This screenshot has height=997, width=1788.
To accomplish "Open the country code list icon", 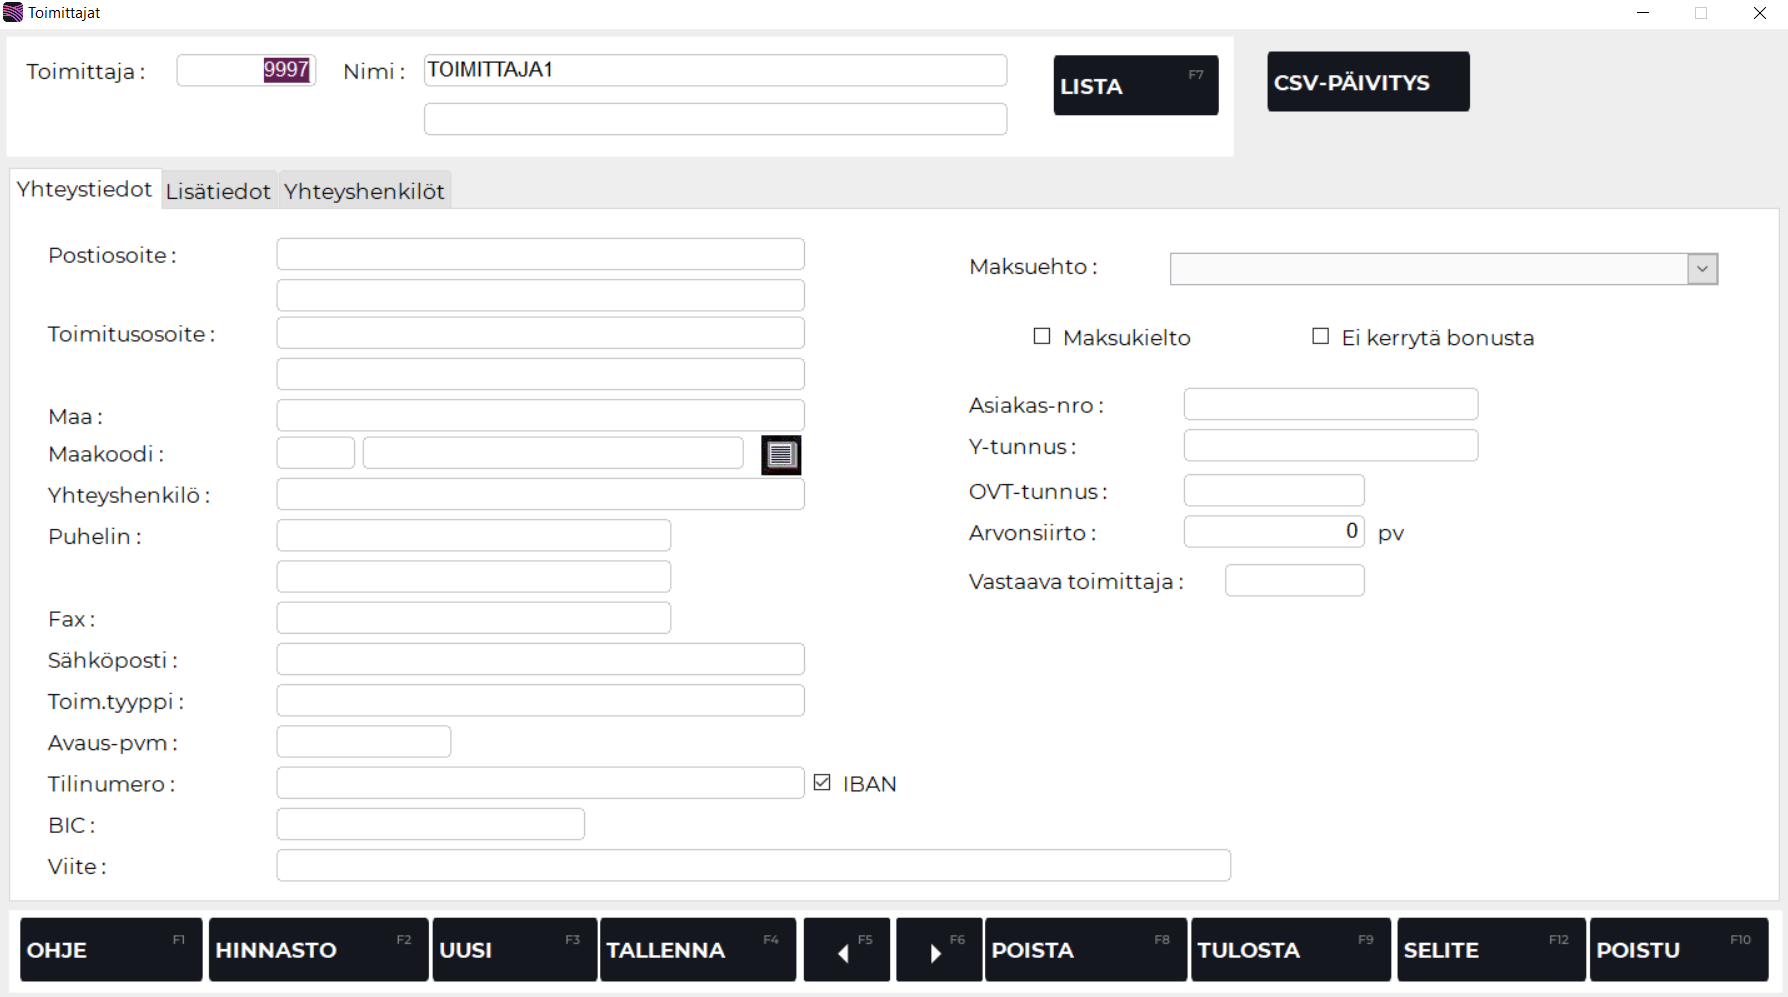I will click(x=781, y=455).
